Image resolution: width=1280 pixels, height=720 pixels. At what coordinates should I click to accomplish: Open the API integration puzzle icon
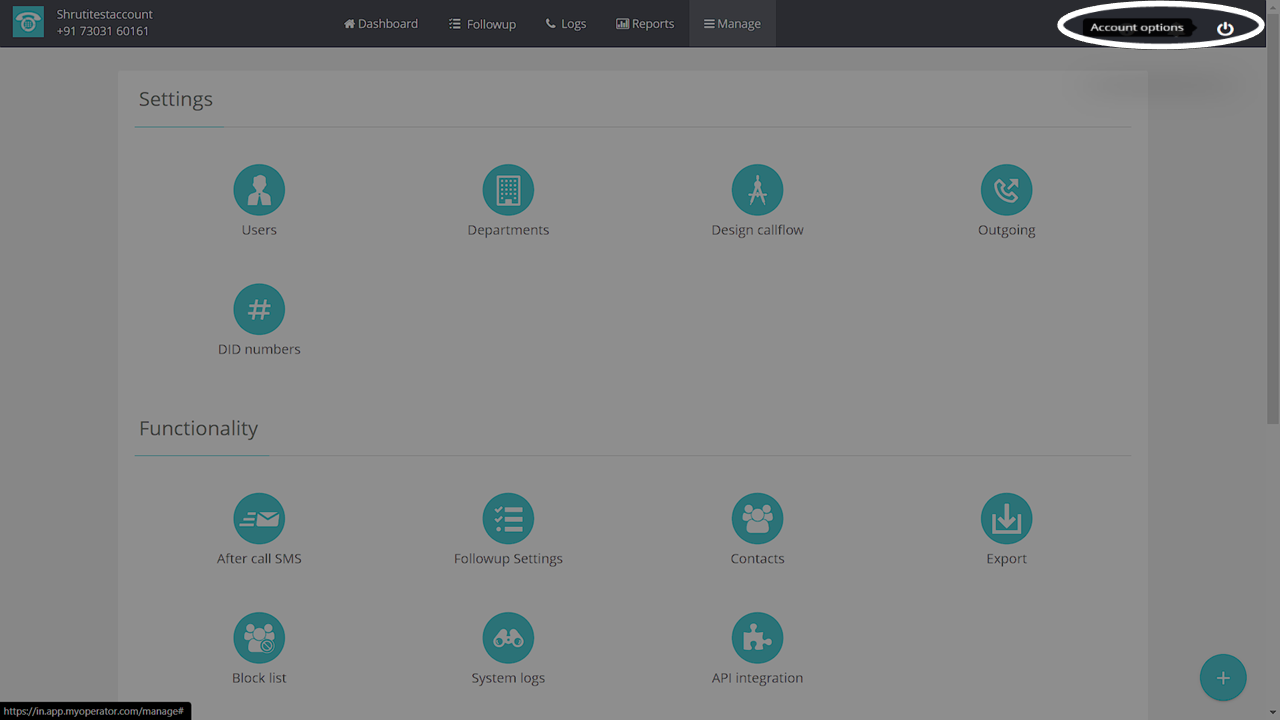[x=757, y=638]
